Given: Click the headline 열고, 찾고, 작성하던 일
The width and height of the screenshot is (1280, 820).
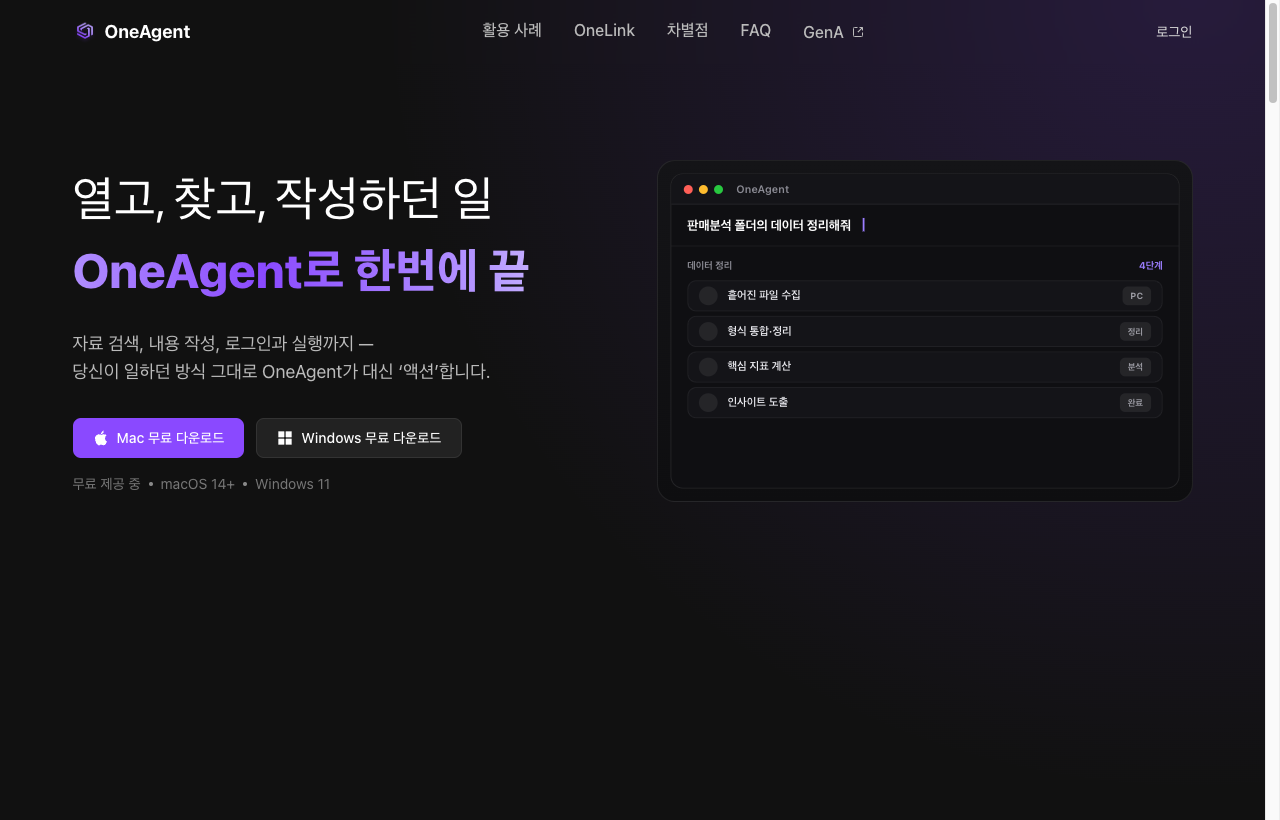Looking at the screenshot, I should coord(283,198).
